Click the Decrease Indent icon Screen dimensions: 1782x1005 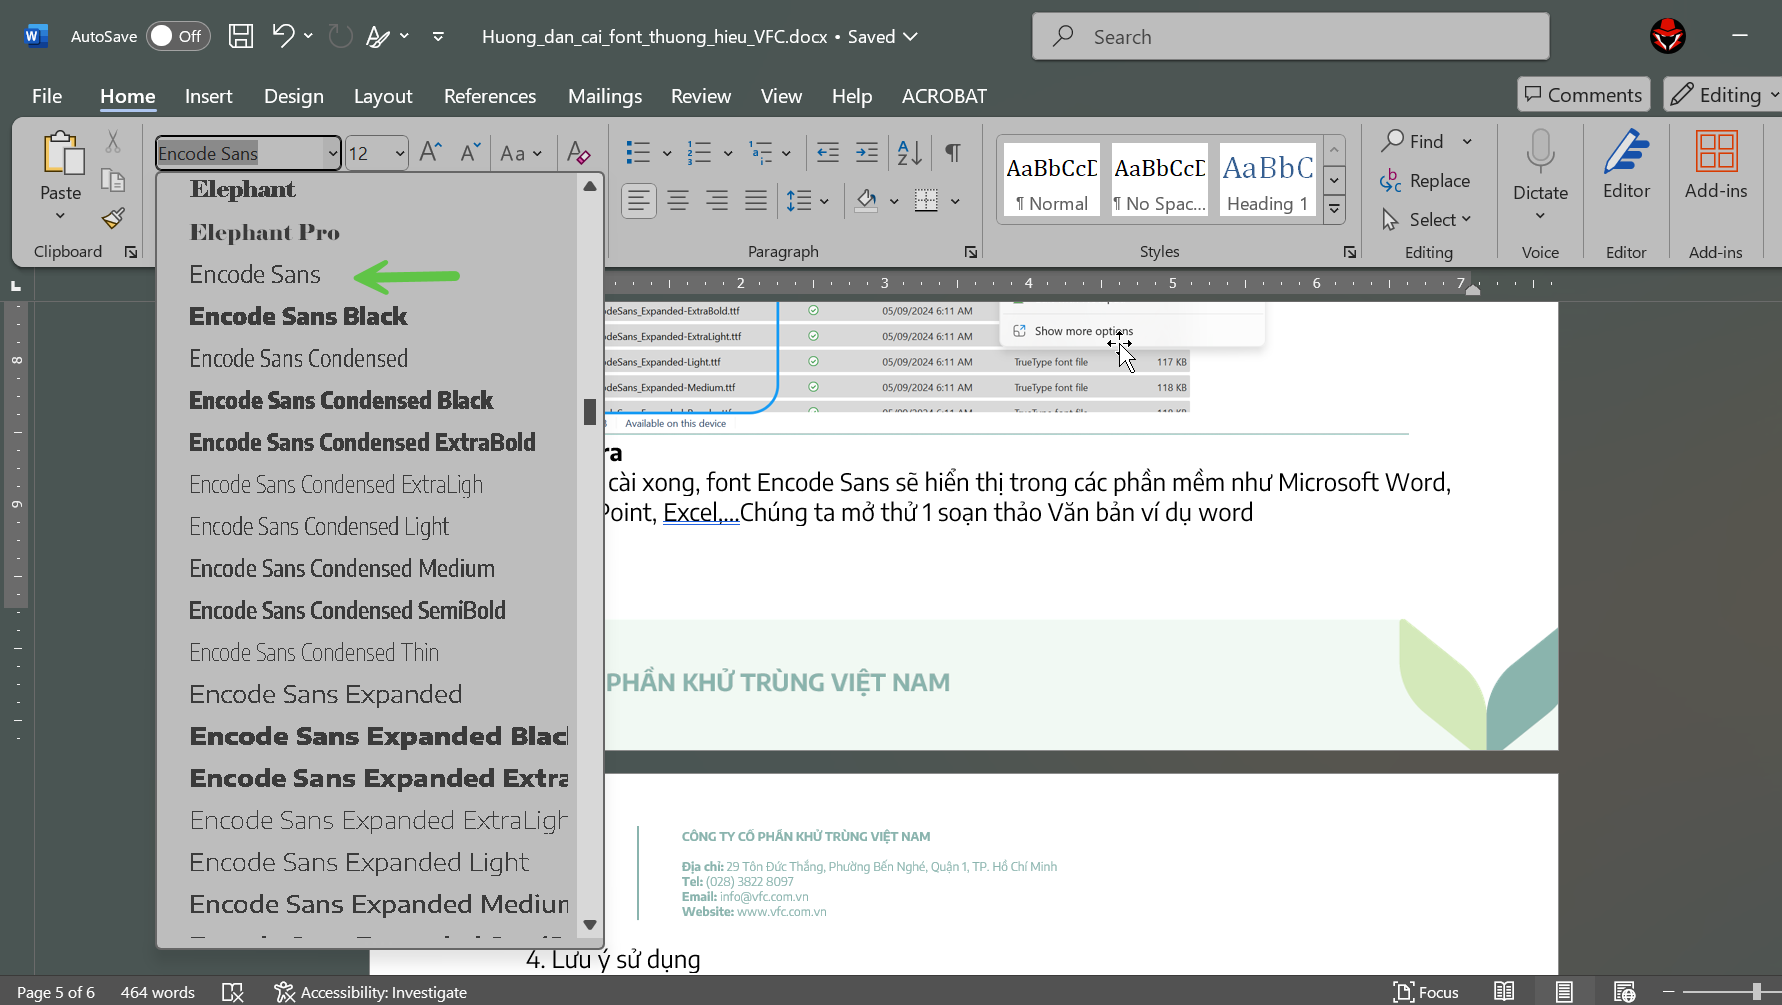[x=828, y=152]
